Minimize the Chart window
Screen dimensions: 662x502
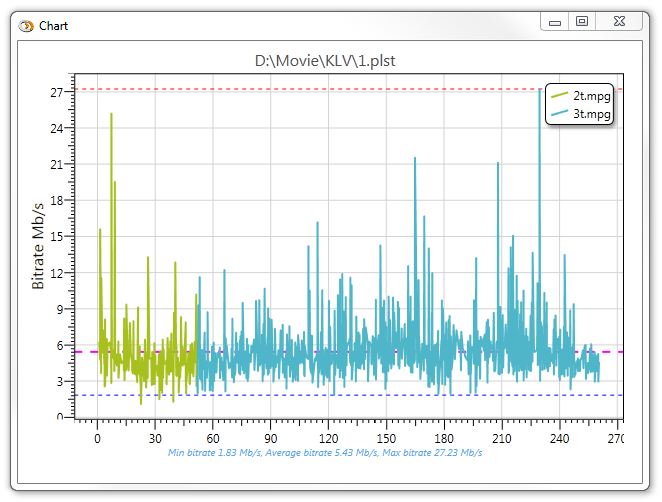[x=555, y=20]
